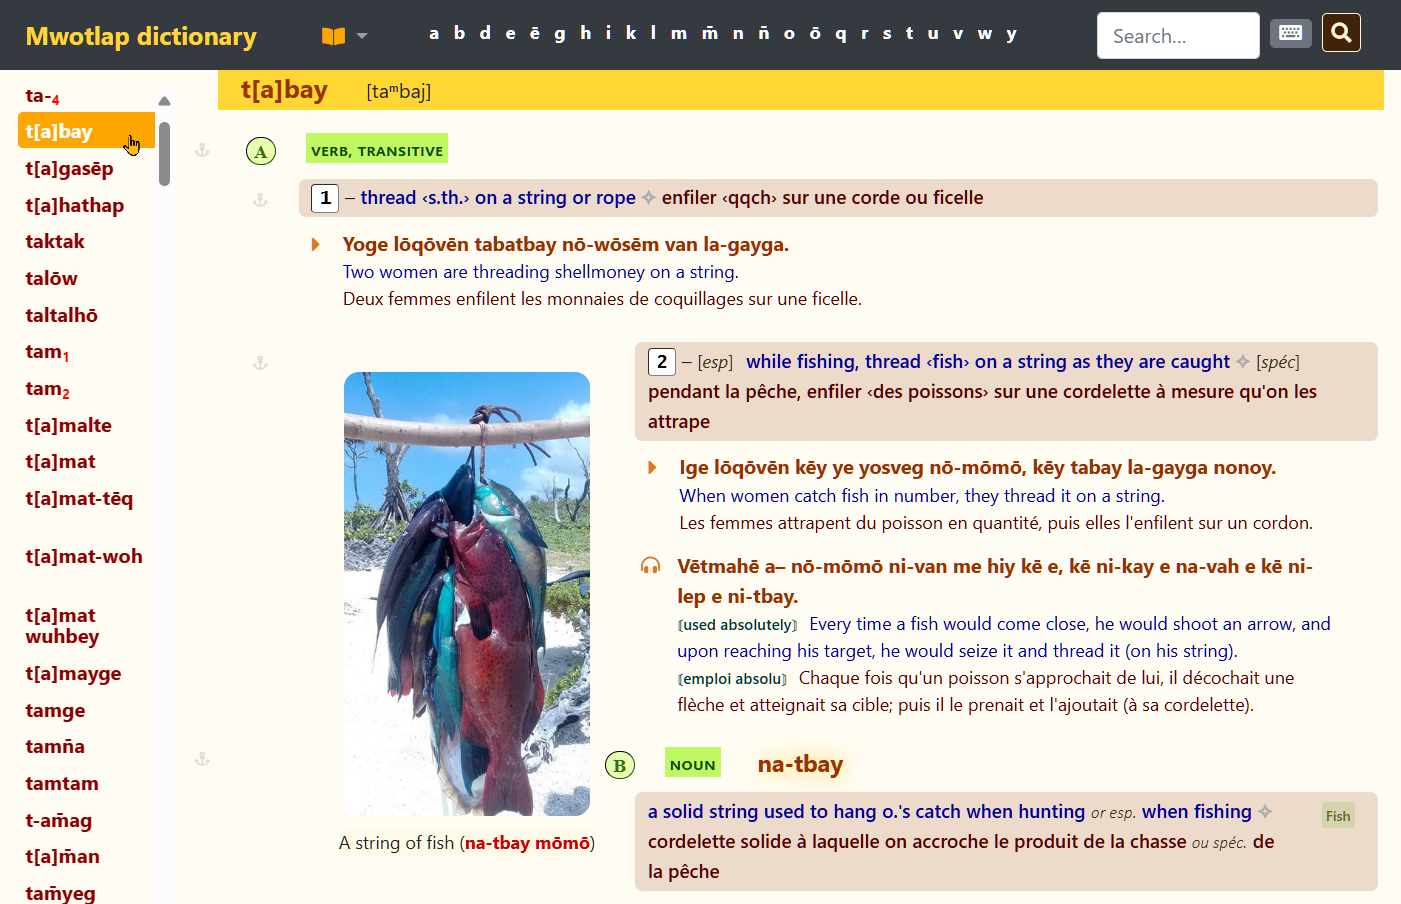1401x904 pixels.
Task: Jump to letter t in alphabet bar
Action: click(909, 33)
